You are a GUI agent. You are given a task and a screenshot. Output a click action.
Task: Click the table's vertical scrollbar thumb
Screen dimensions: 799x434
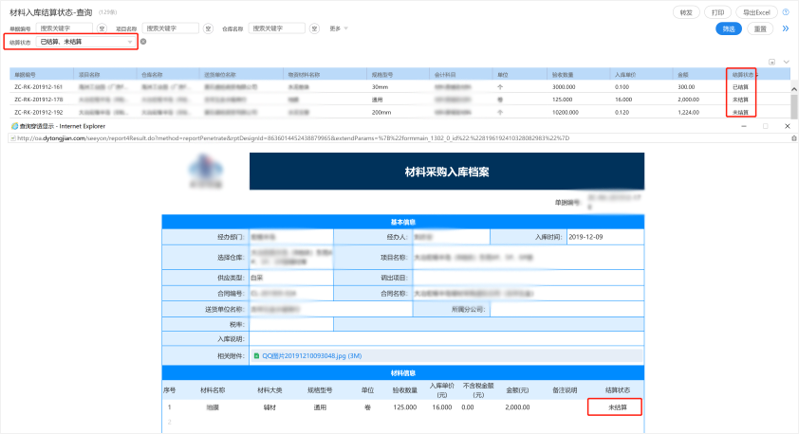tap(793, 106)
